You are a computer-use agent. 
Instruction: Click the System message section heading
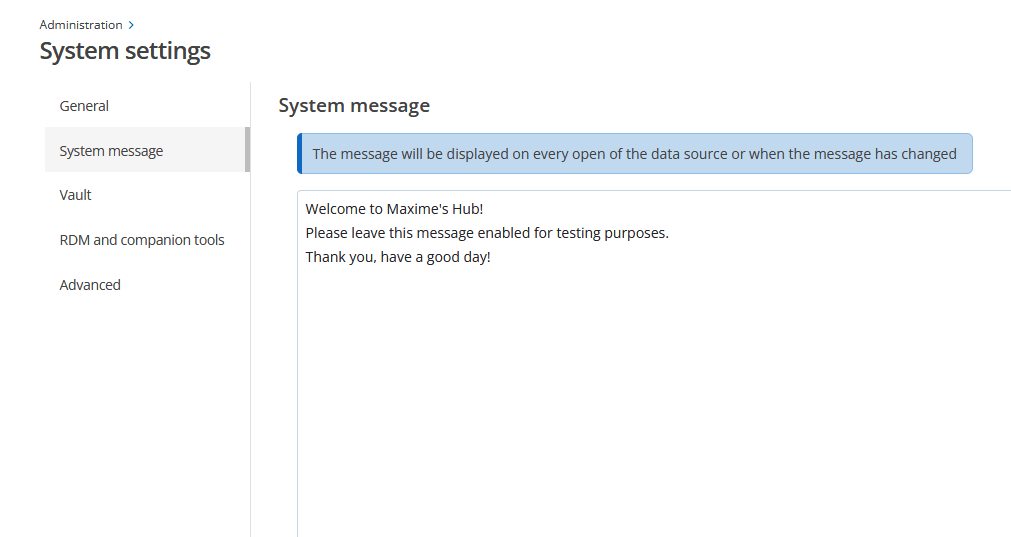(x=354, y=105)
